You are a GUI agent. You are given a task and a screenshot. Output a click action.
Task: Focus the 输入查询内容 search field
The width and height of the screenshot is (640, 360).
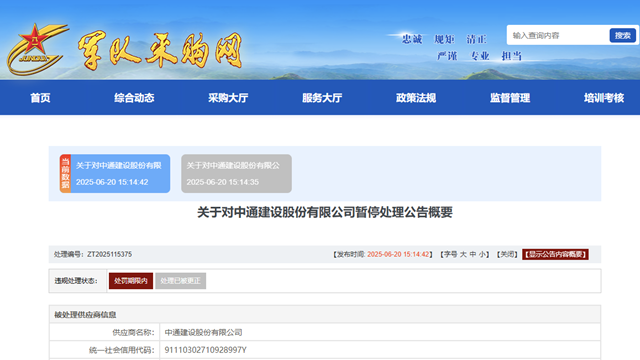point(558,36)
